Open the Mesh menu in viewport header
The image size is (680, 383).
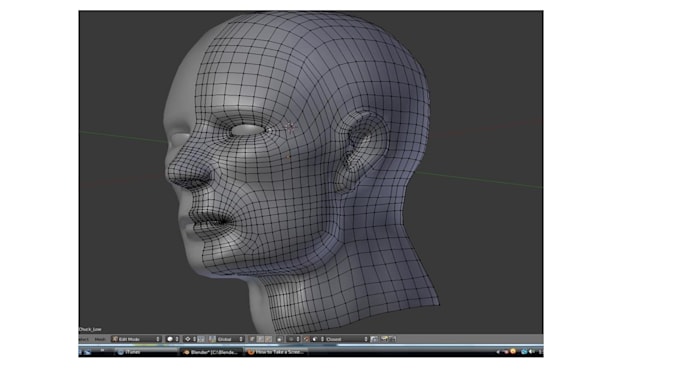[x=100, y=339]
